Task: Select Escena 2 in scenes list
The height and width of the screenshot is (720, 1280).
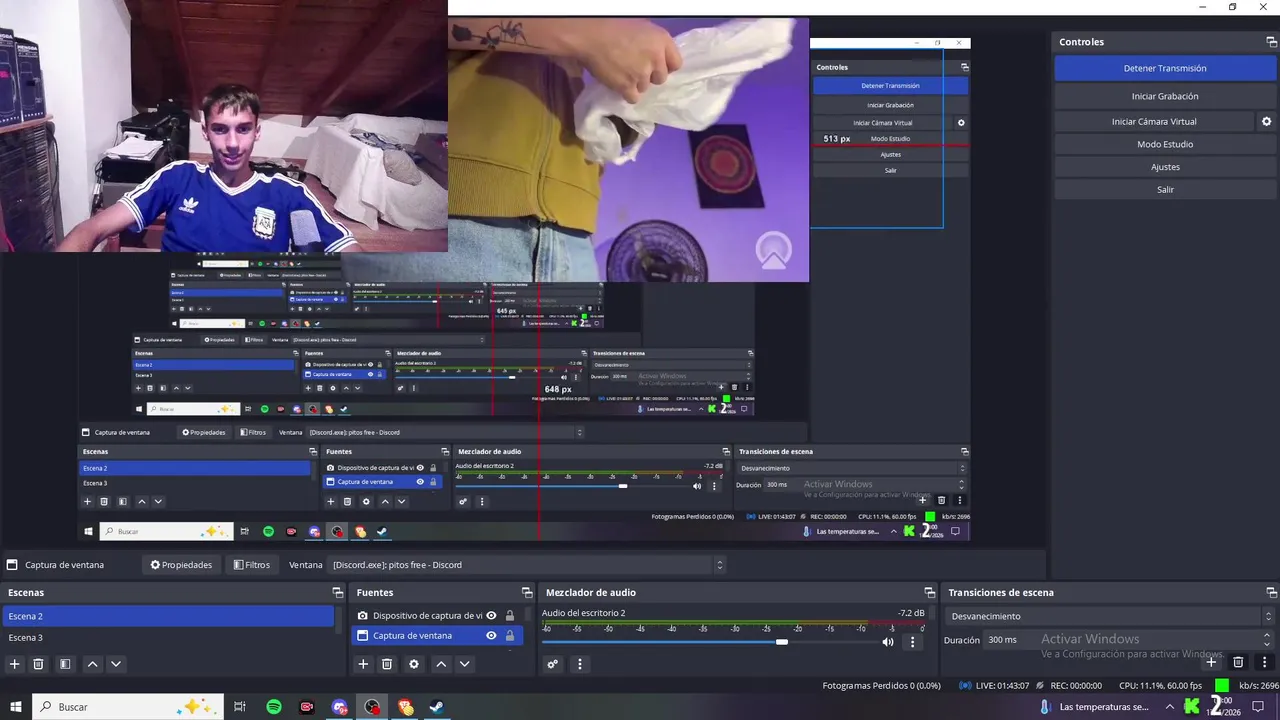Action: [x=168, y=616]
